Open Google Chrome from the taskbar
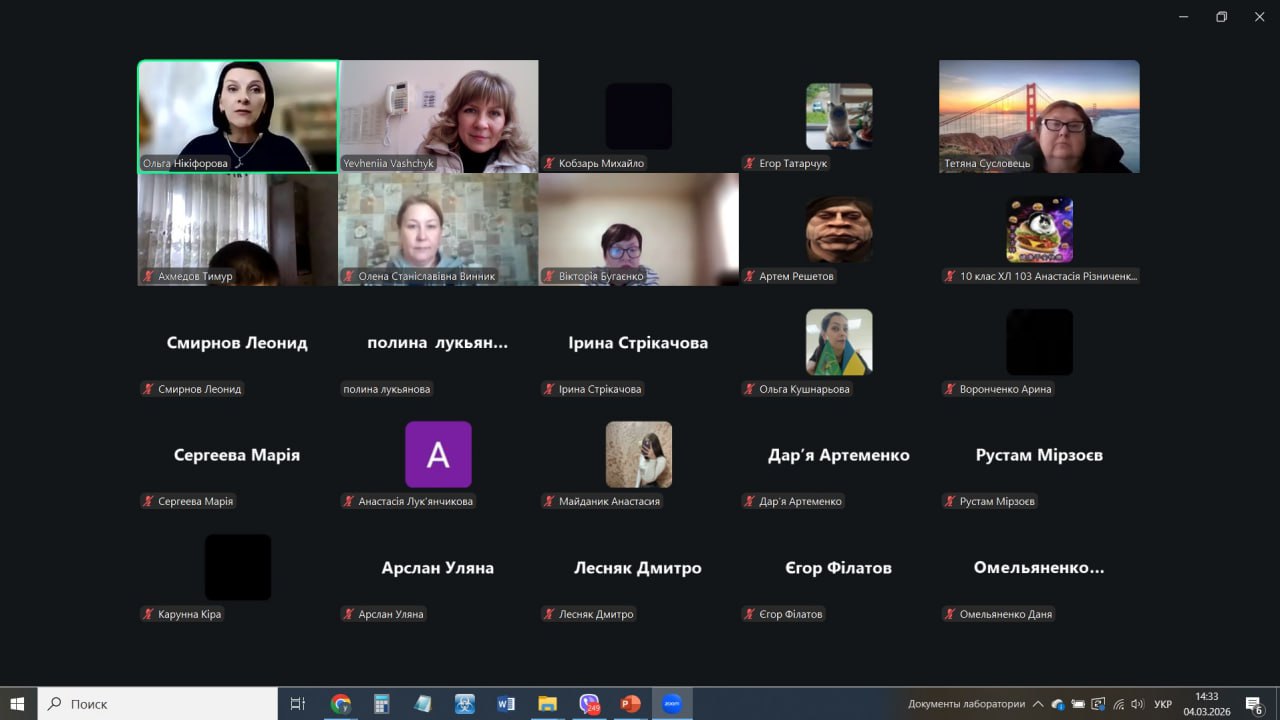The width and height of the screenshot is (1280, 720). coord(340,704)
